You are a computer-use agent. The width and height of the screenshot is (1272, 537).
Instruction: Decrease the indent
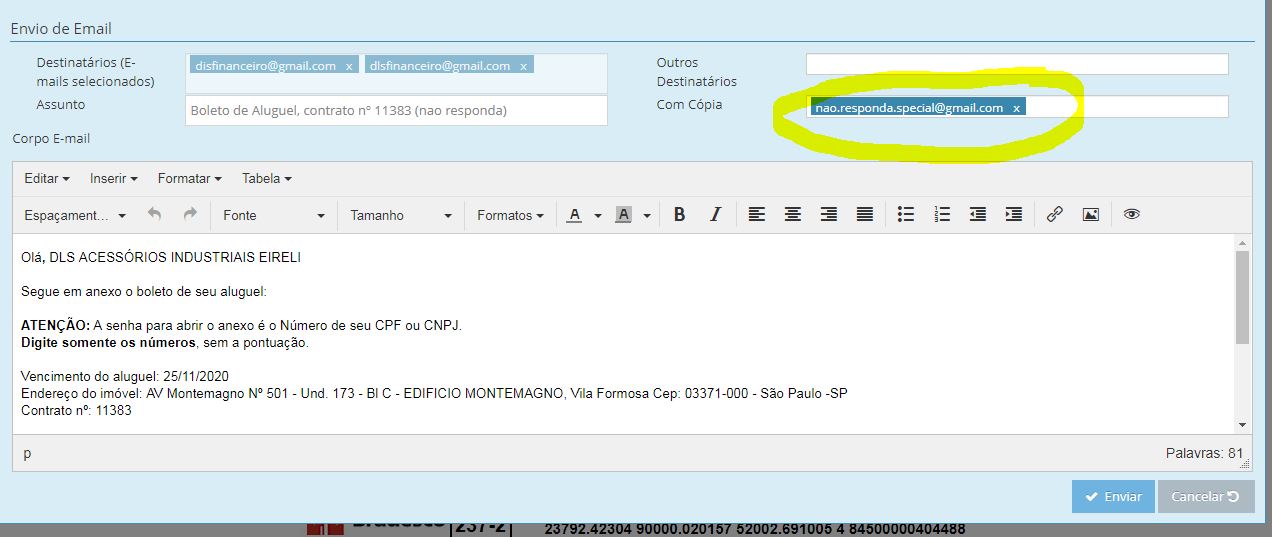click(978, 214)
